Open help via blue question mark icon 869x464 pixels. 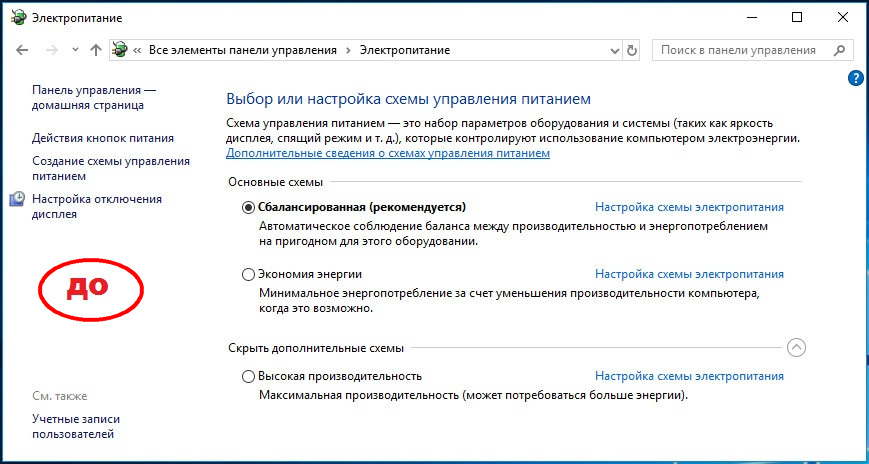click(855, 78)
